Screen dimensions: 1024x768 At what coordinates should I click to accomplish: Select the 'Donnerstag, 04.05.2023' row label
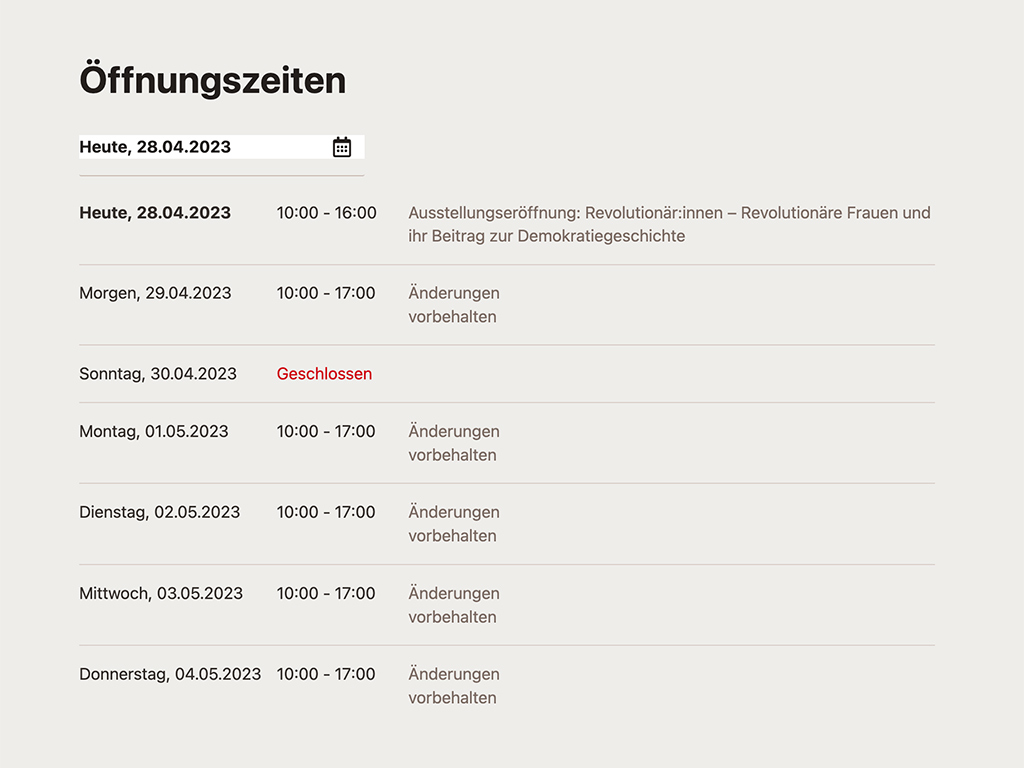170,674
